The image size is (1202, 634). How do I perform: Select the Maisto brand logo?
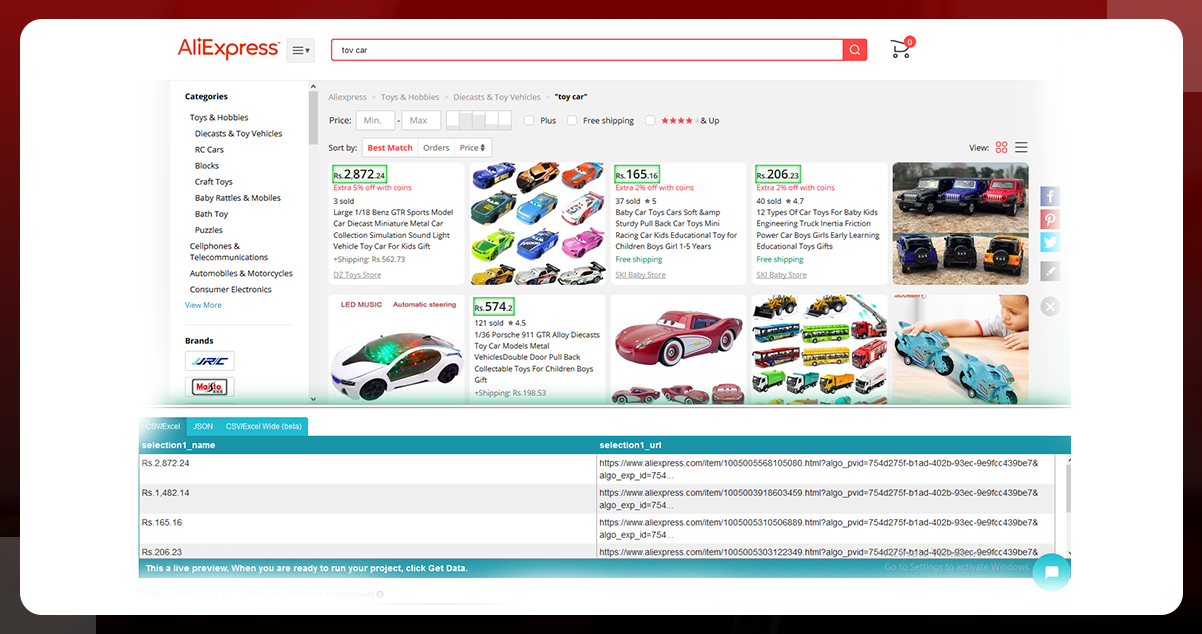point(210,386)
